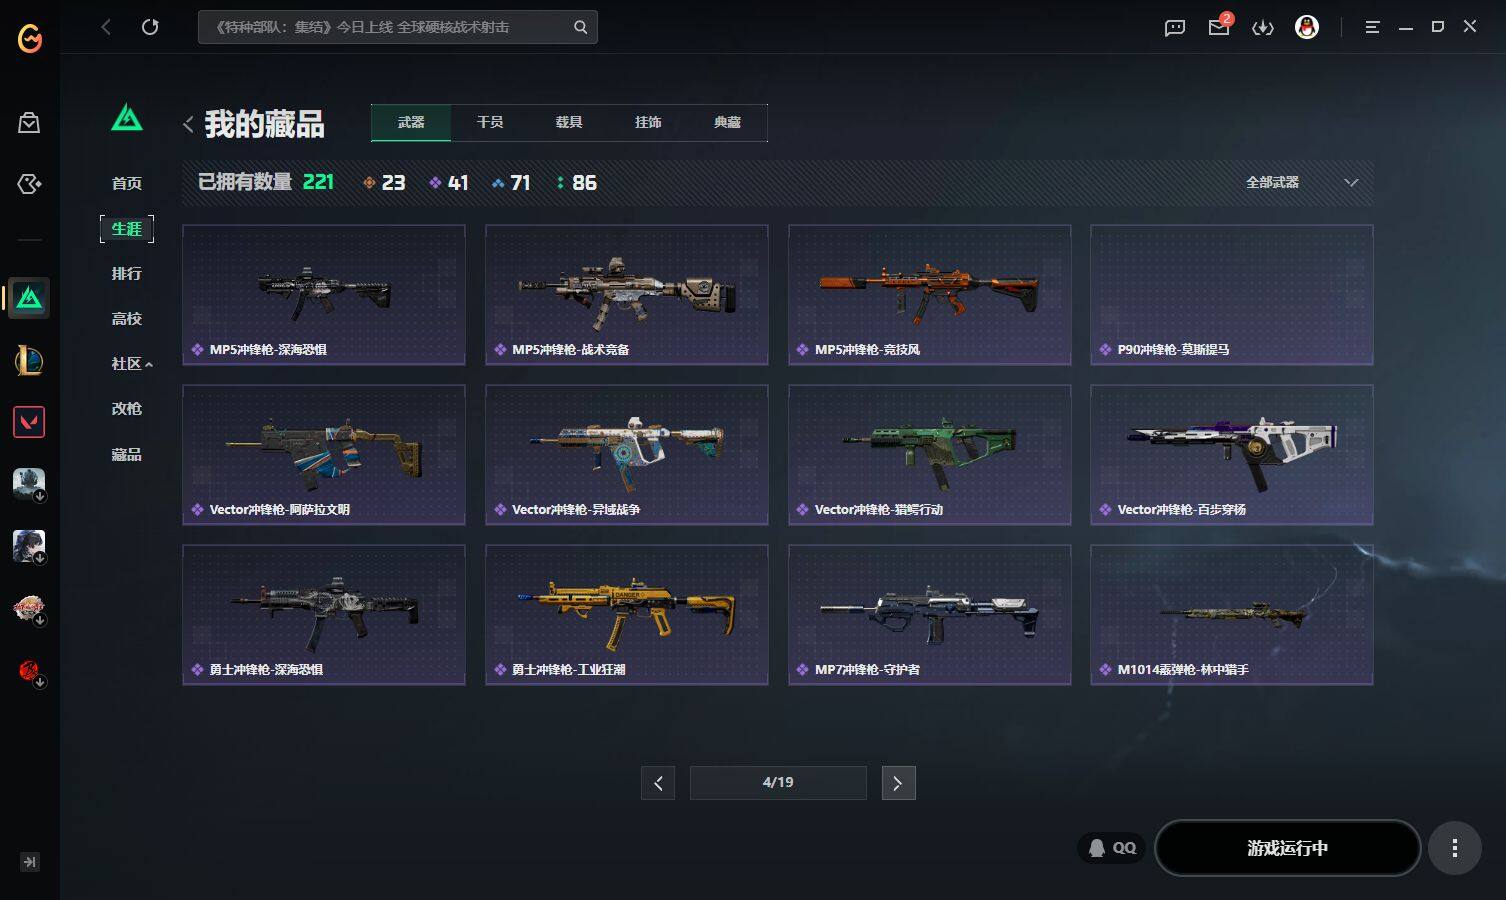The width and height of the screenshot is (1506, 900).
Task: Open the download manager icon
Action: (x=1263, y=28)
